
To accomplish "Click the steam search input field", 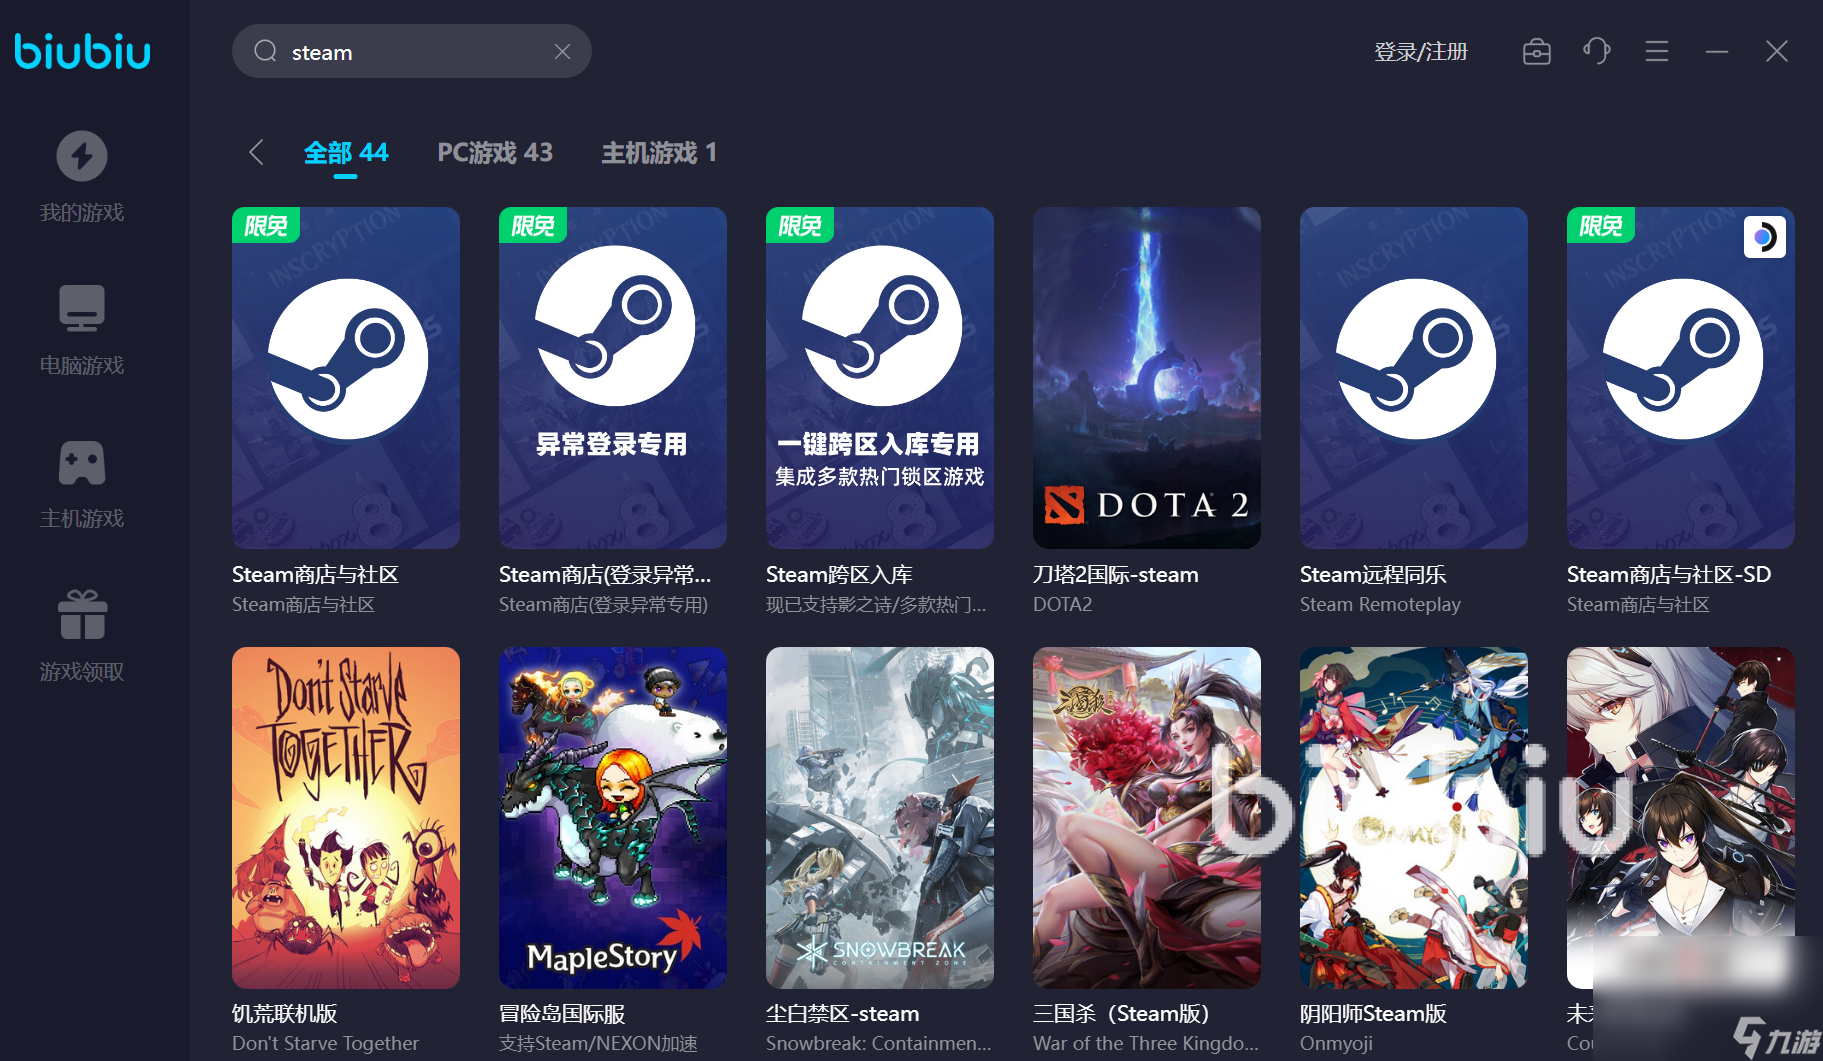I will (x=411, y=51).
